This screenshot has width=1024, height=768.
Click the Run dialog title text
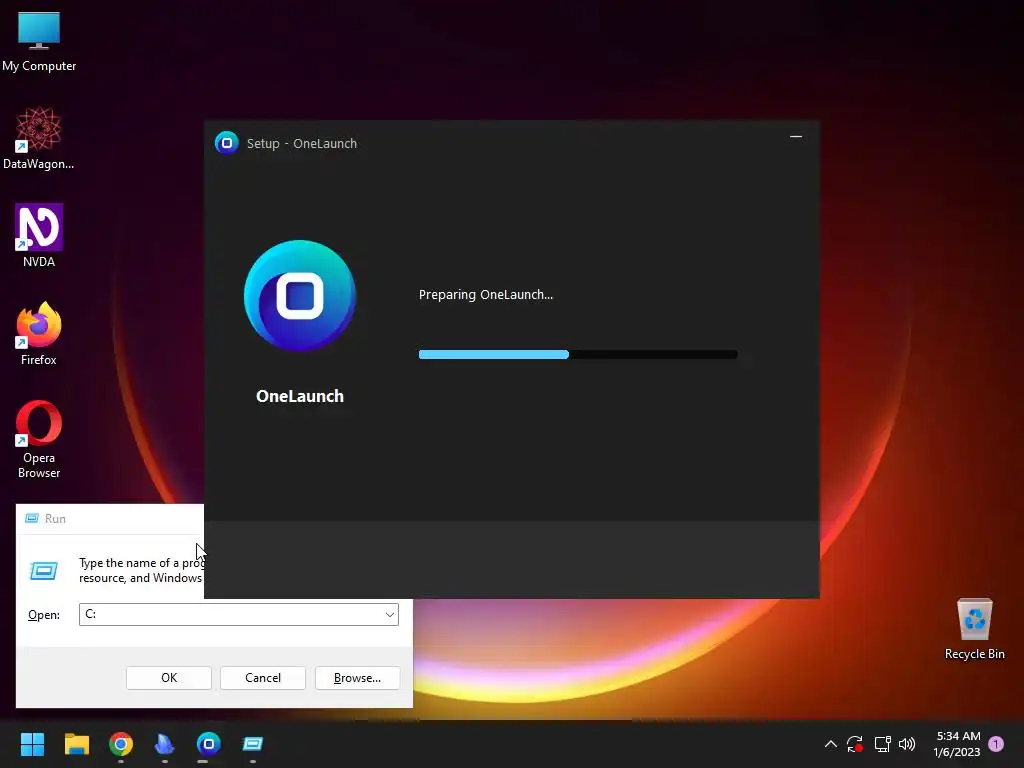coord(56,519)
